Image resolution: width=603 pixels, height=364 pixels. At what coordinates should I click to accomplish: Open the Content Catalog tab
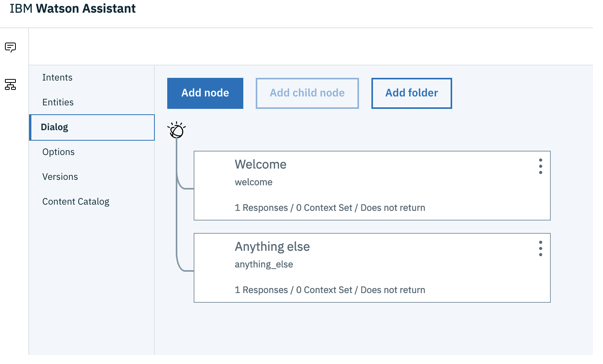(76, 202)
